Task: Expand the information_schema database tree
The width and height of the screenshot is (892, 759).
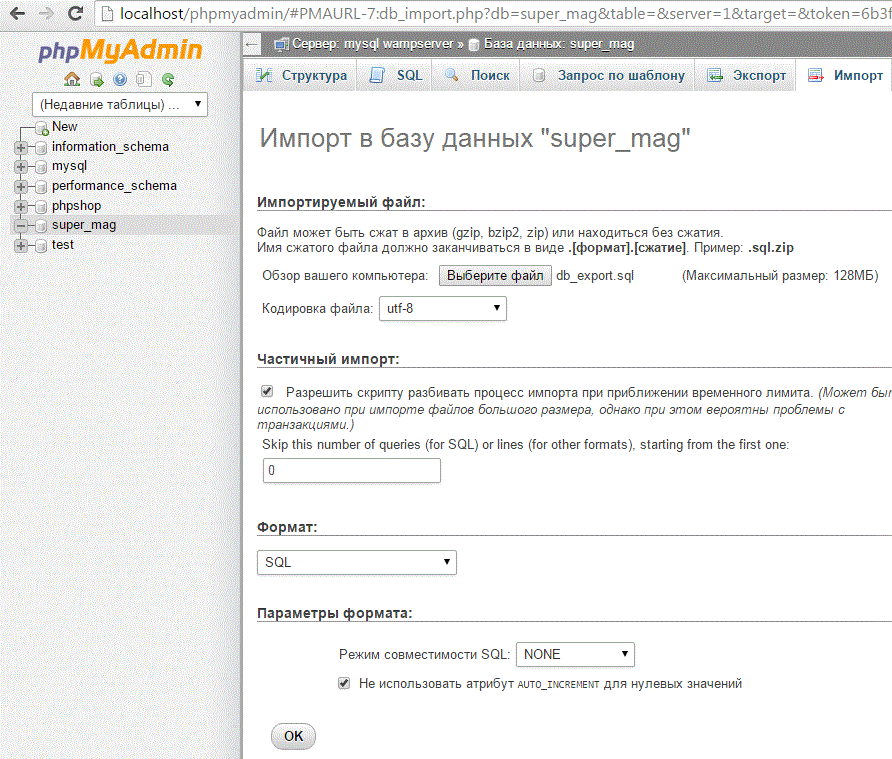Action: coord(20,147)
